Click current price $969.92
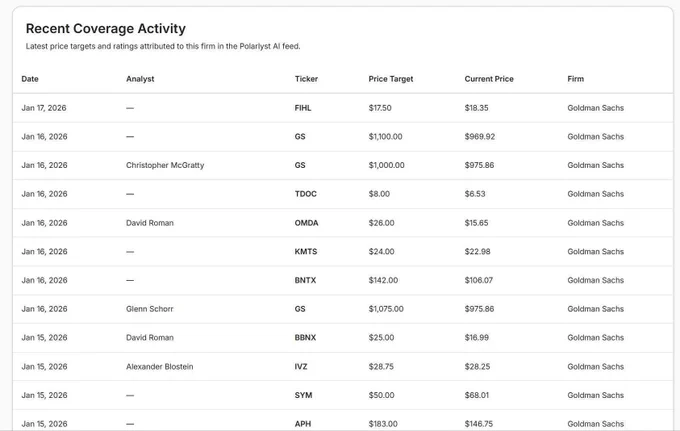 [x=480, y=137]
